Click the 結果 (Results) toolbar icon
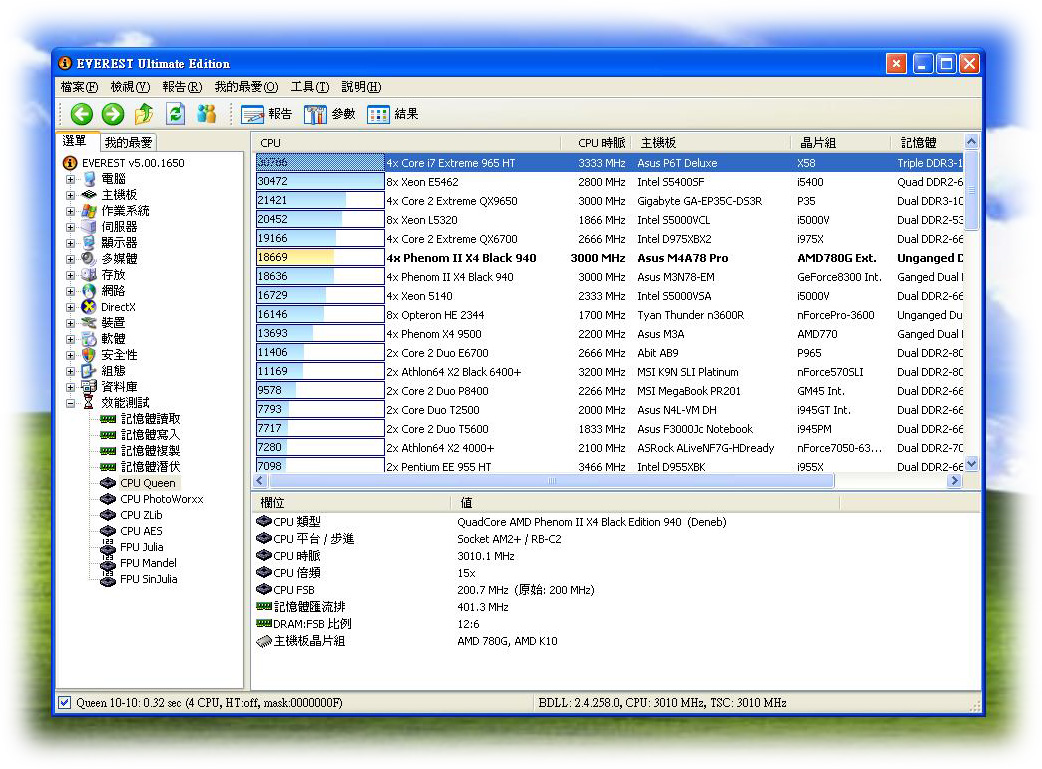 click(x=379, y=114)
